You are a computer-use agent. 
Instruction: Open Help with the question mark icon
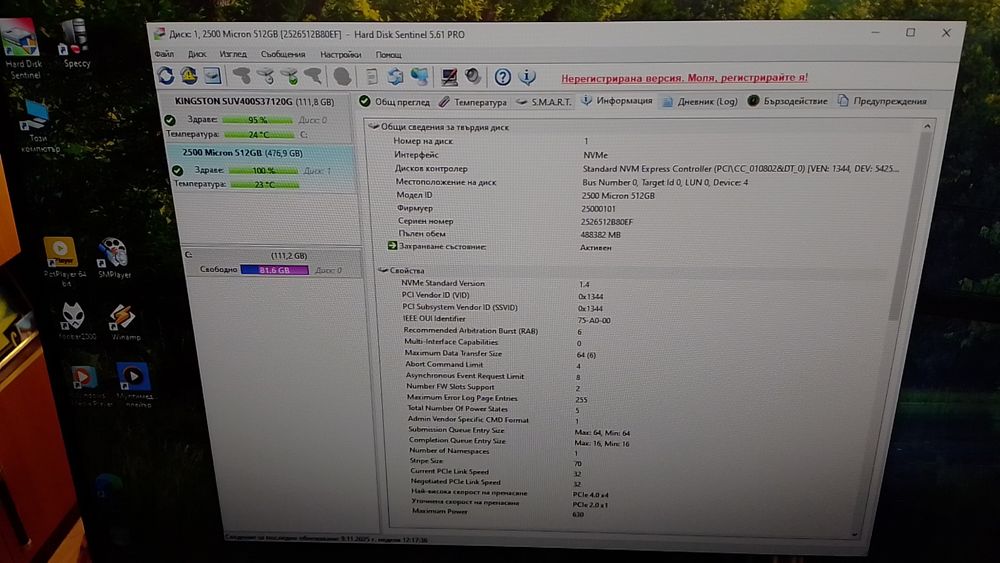click(x=503, y=77)
